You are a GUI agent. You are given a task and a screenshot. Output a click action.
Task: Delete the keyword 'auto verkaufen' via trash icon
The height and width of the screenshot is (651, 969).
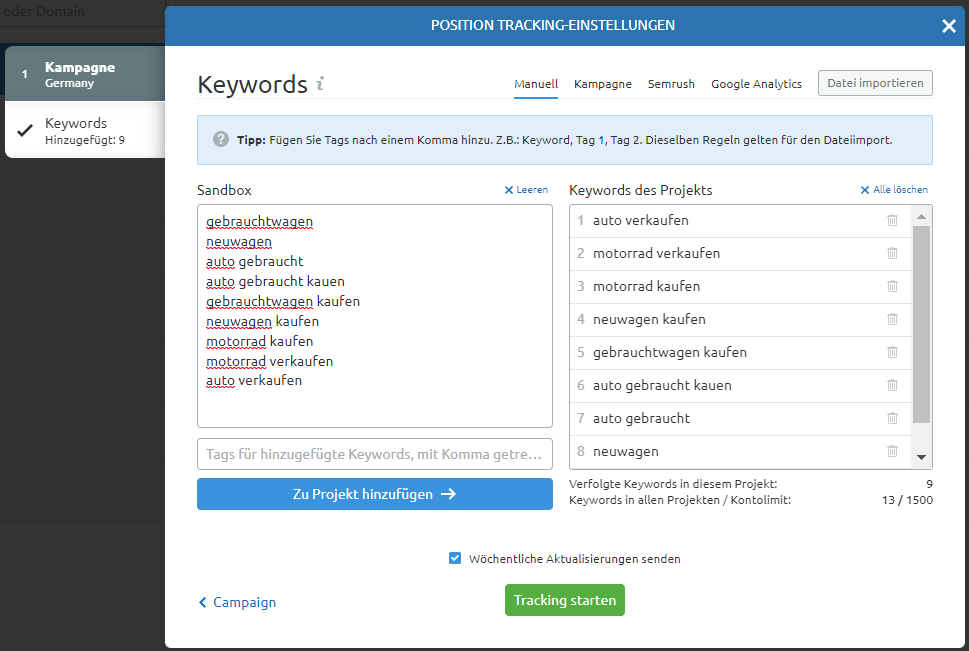[892, 220]
